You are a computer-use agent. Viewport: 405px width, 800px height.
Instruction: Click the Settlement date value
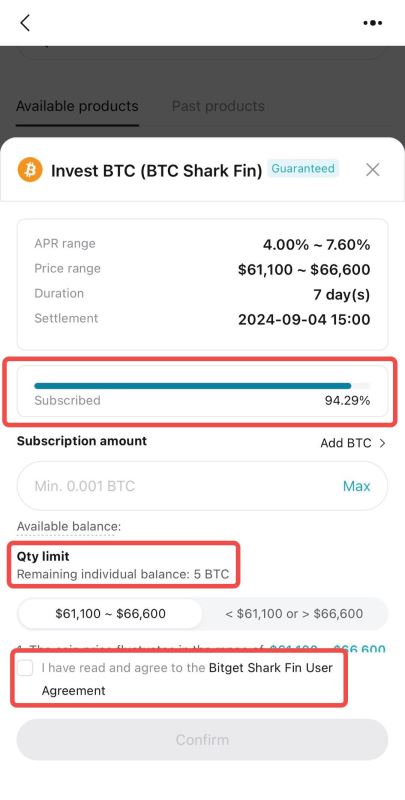(304, 320)
